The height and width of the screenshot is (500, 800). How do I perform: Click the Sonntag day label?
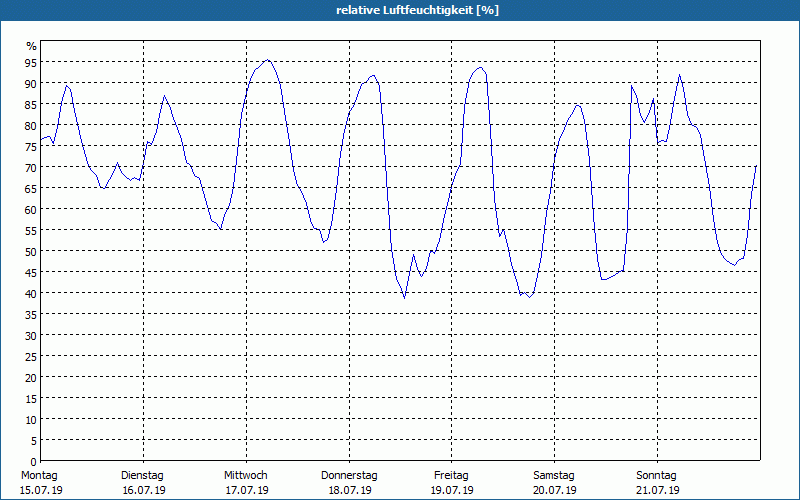657,475
